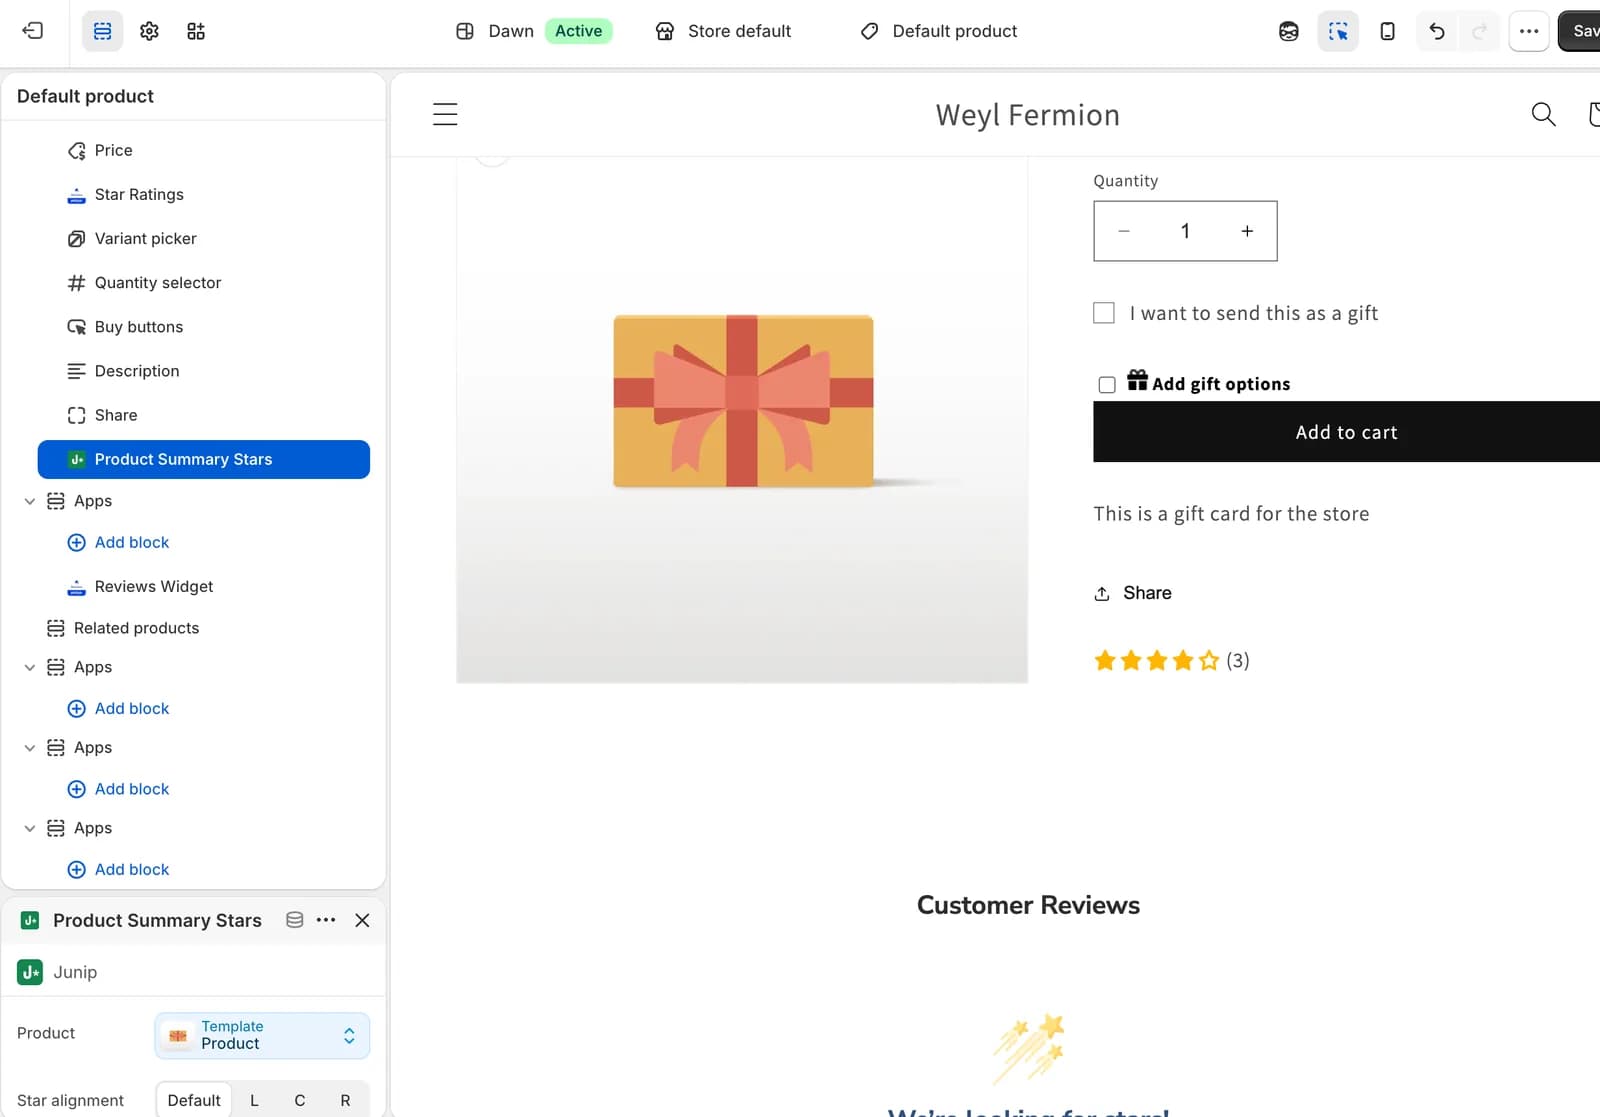Image resolution: width=1600 pixels, height=1117 pixels.
Task: Click the quantity number input field
Action: point(1185,231)
